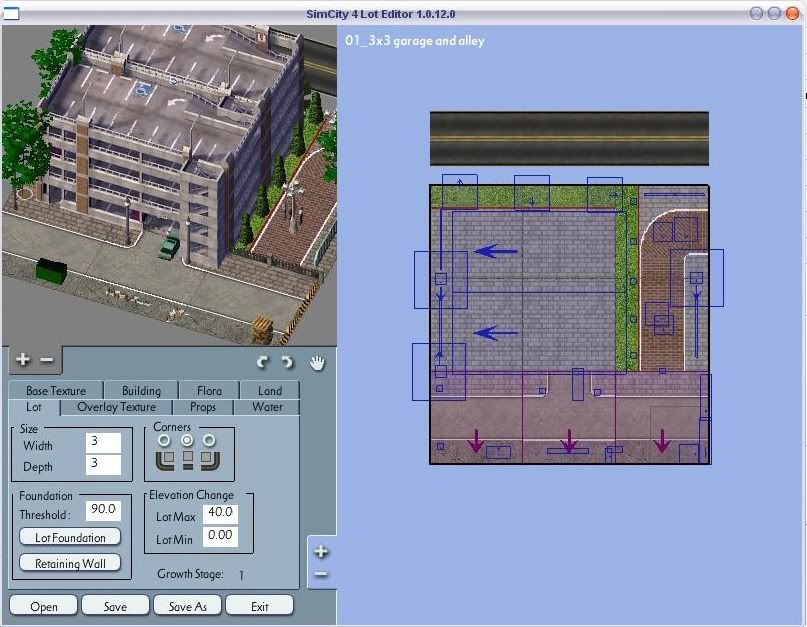Open the Water tab
Viewport: 807px width, 627px height.
[267, 407]
